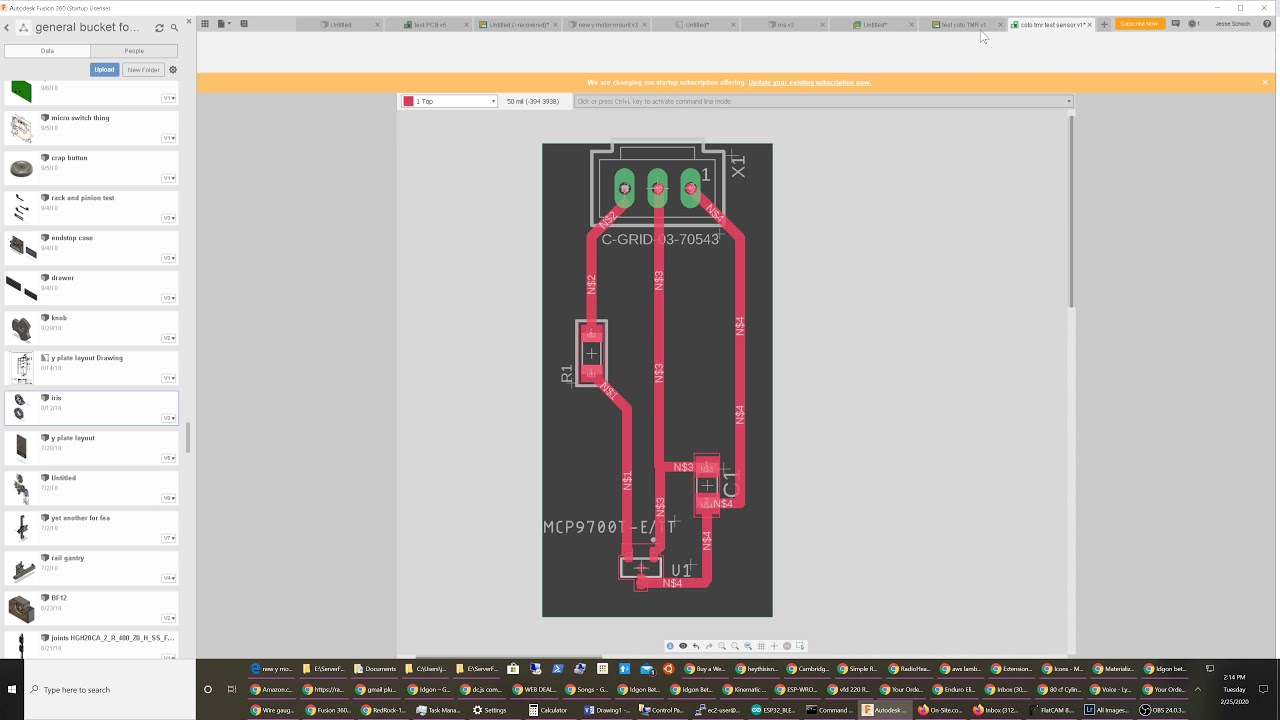Click undo in the bottom toolbar
Viewport: 1280px width, 720px height.
[x=696, y=646]
